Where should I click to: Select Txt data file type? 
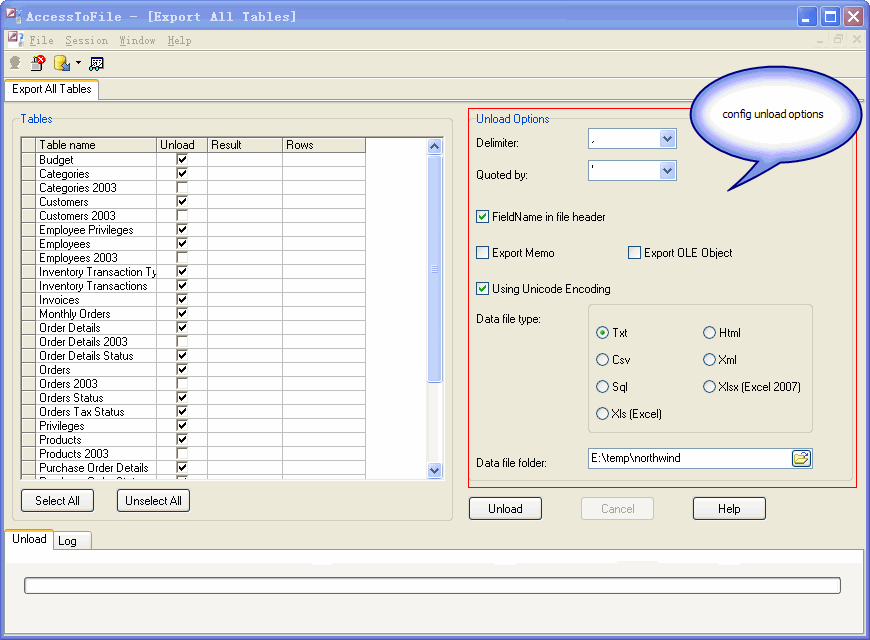coord(602,333)
